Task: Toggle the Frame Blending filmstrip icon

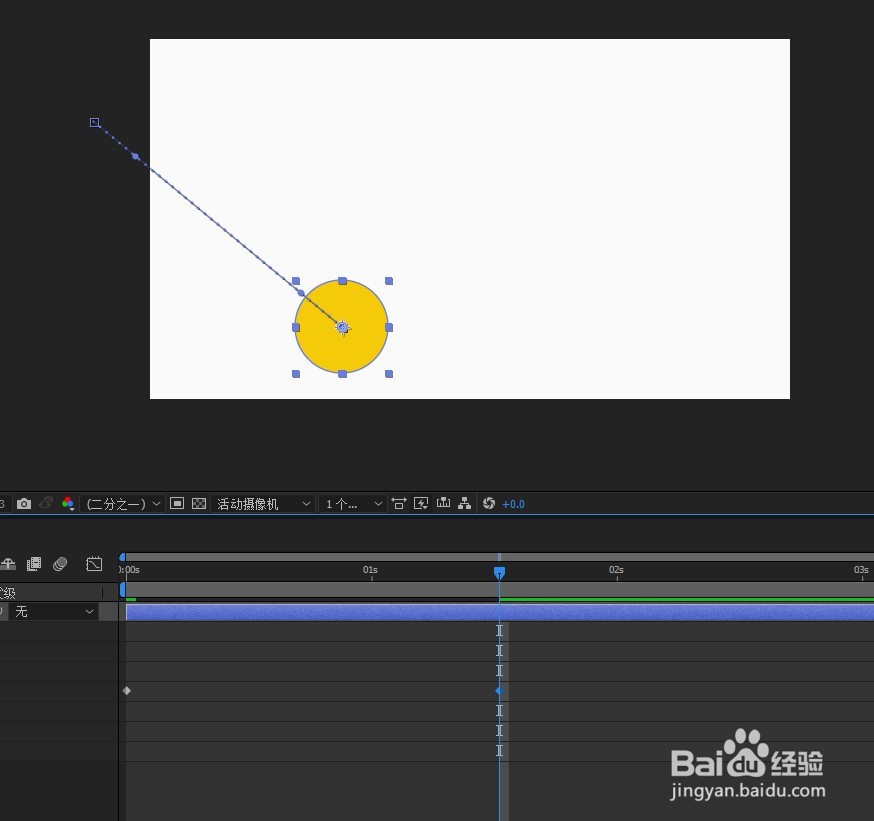Action: click(x=34, y=564)
